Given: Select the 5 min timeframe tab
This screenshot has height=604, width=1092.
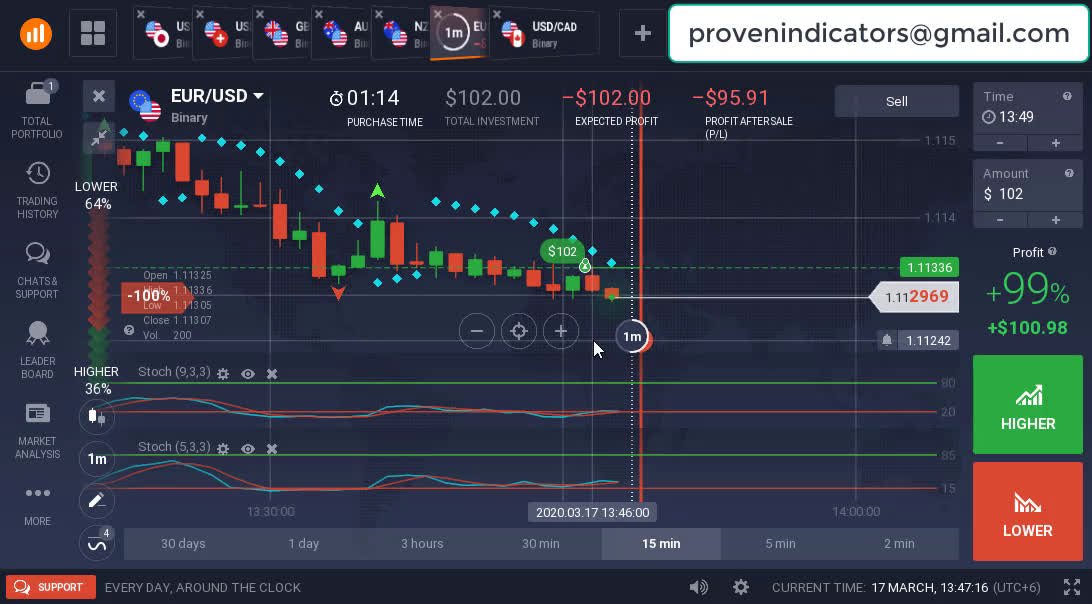Looking at the screenshot, I should click(x=780, y=543).
